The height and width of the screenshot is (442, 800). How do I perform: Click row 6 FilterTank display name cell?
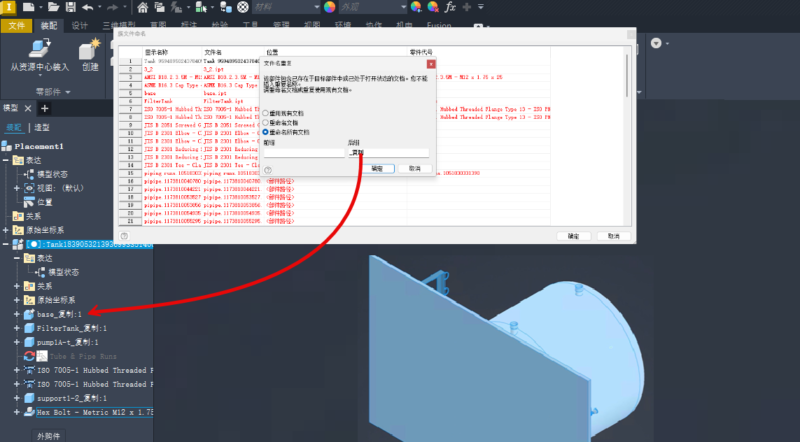pos(172,102)
